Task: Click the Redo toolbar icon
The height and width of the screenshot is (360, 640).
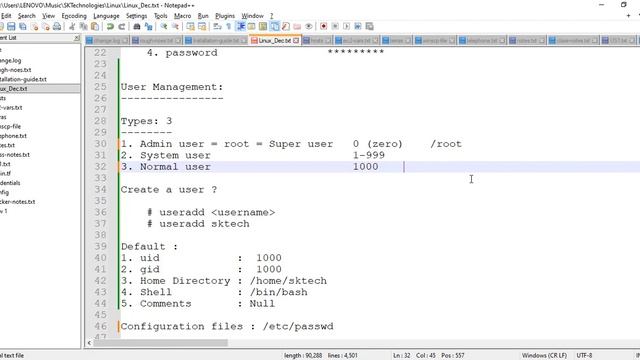Action: (x=122, y=27)
